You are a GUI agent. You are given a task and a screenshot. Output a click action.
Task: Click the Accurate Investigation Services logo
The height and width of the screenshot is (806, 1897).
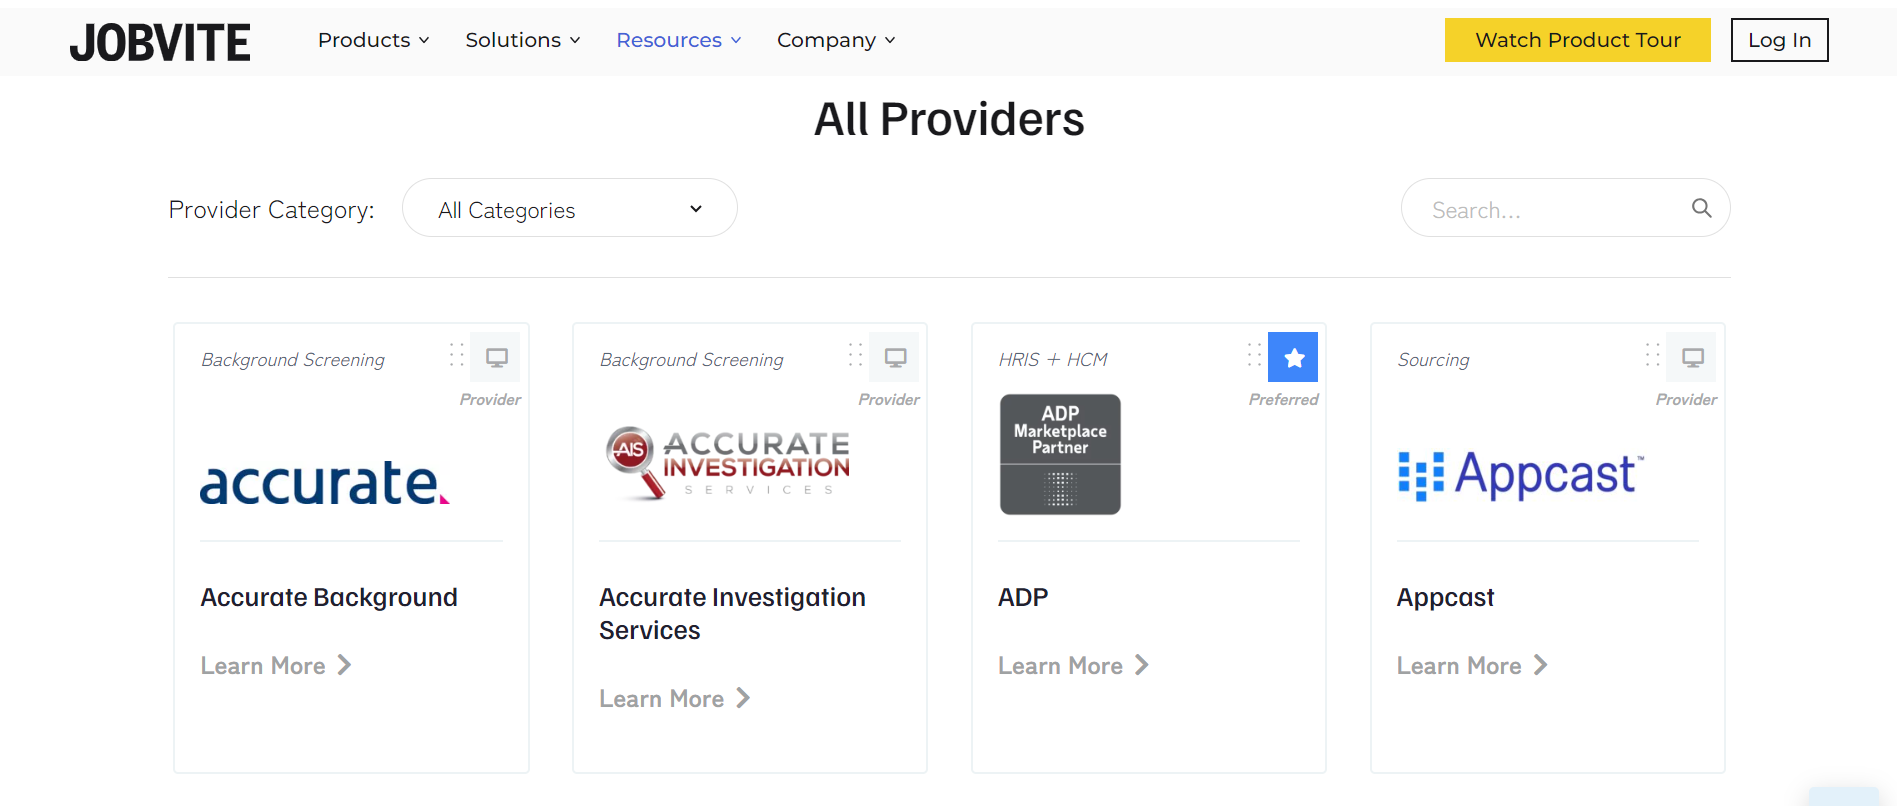point(728,462)
